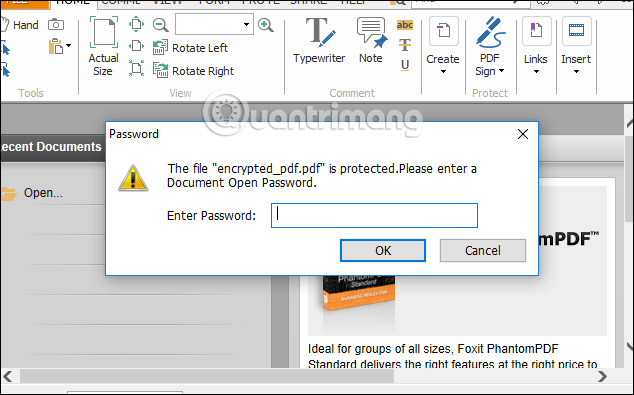Click Cancel in the Password dialog

pos(483,250)
